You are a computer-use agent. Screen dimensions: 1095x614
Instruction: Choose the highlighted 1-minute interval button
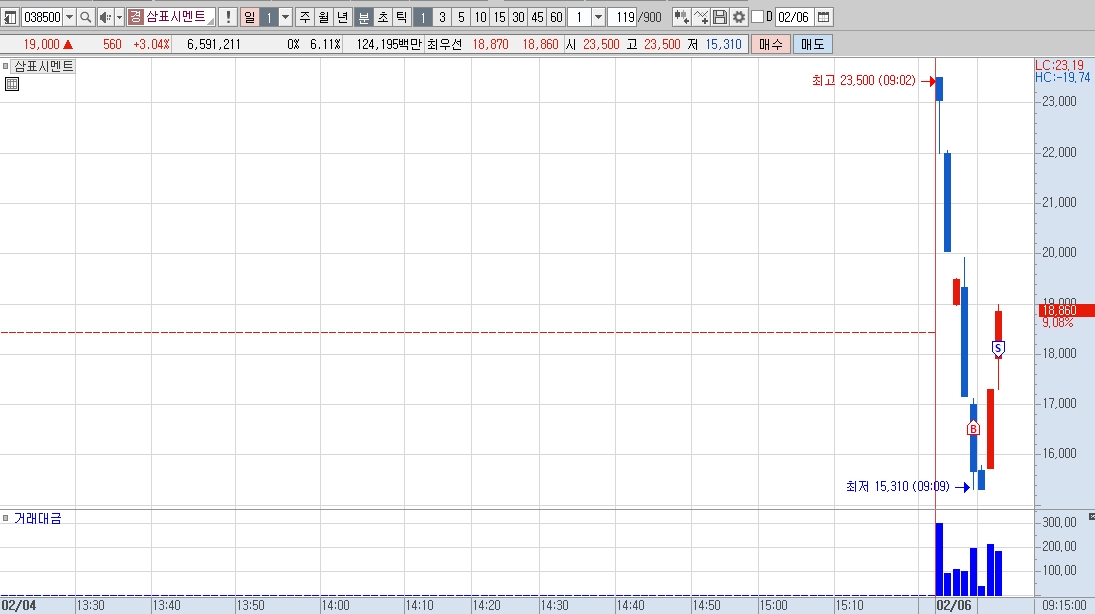422,17
